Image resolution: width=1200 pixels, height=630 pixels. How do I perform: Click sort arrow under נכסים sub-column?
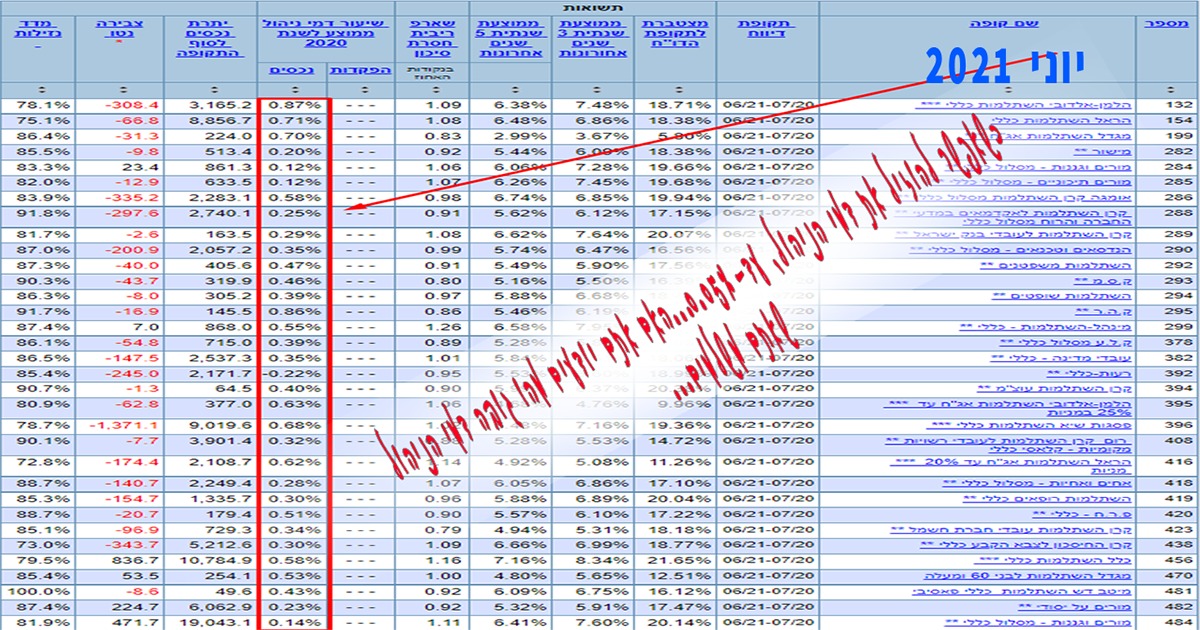[x=294, y=88]
